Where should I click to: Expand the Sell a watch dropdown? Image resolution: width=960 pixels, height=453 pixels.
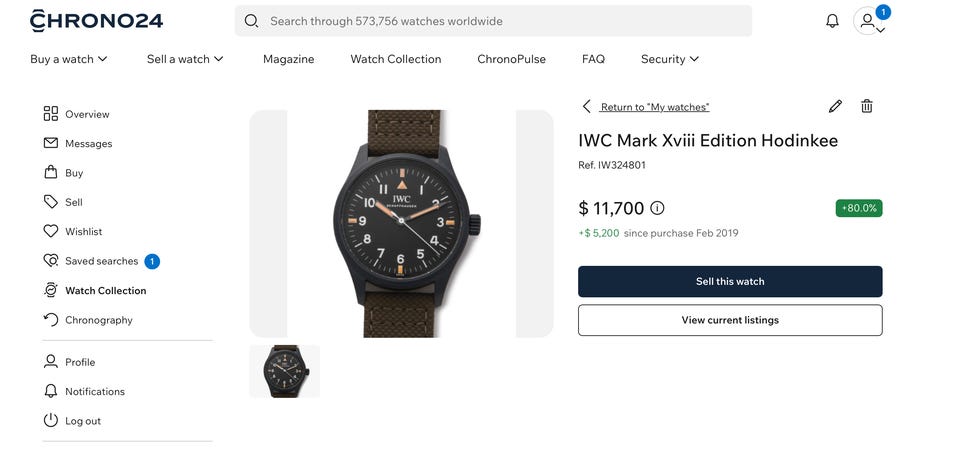coord(185,59)
